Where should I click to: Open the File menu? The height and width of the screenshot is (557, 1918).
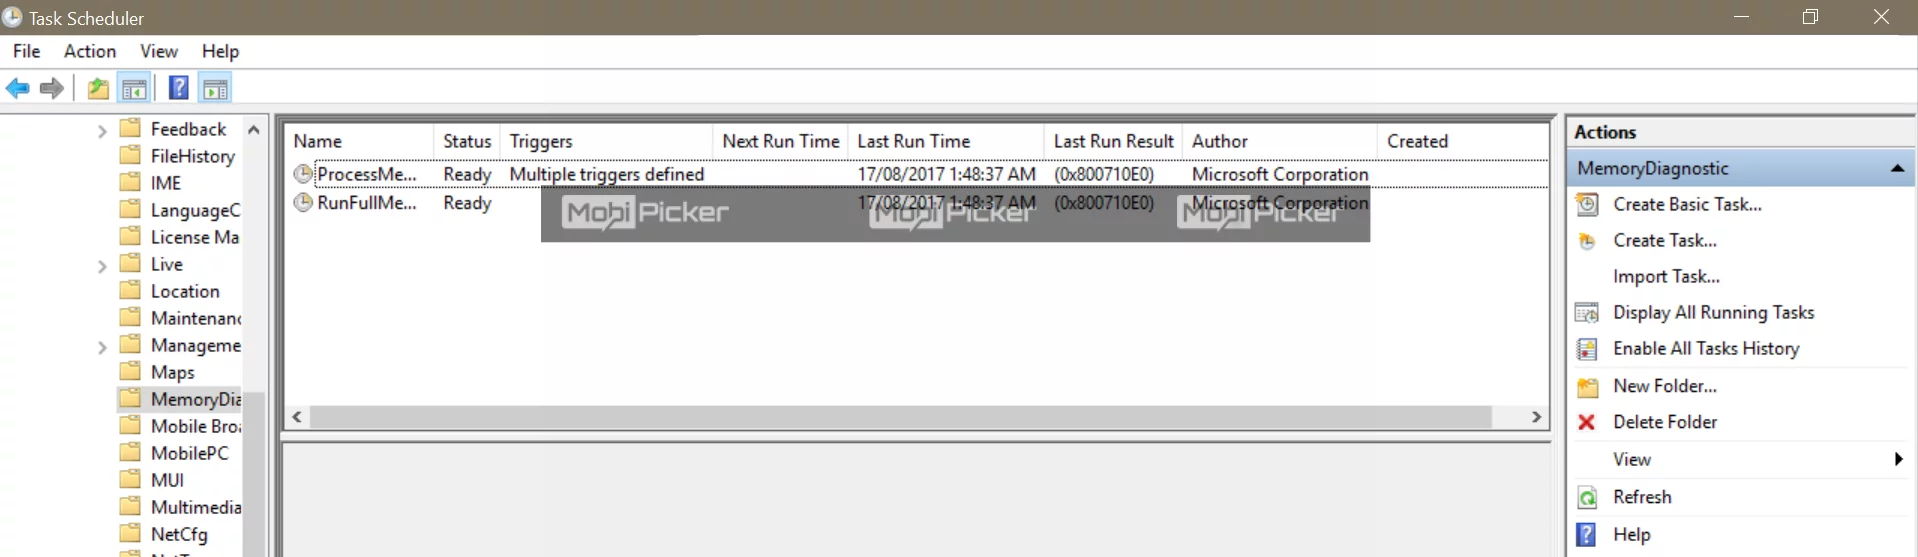point(27,51)
